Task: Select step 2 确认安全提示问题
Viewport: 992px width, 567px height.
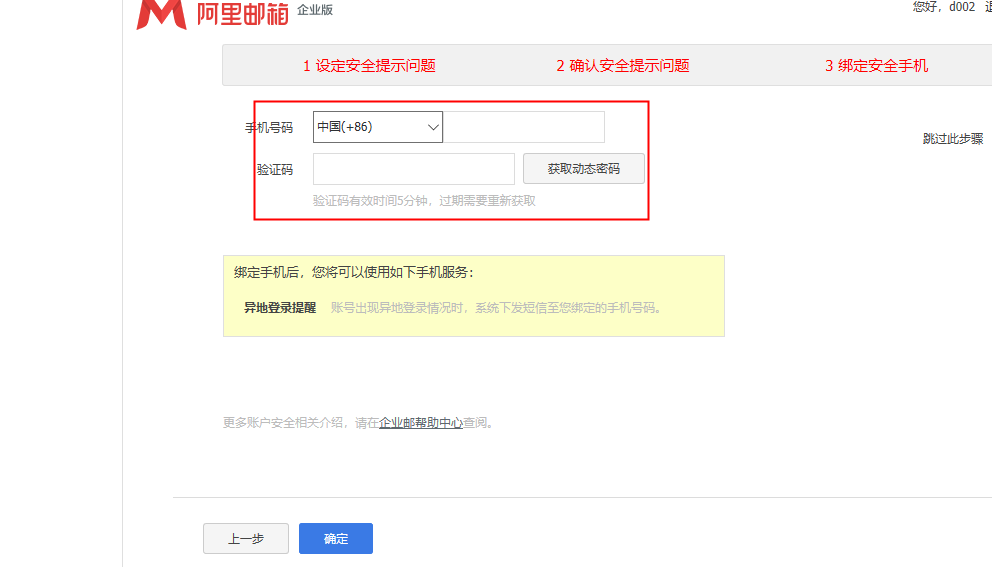Action: point(623,66)
